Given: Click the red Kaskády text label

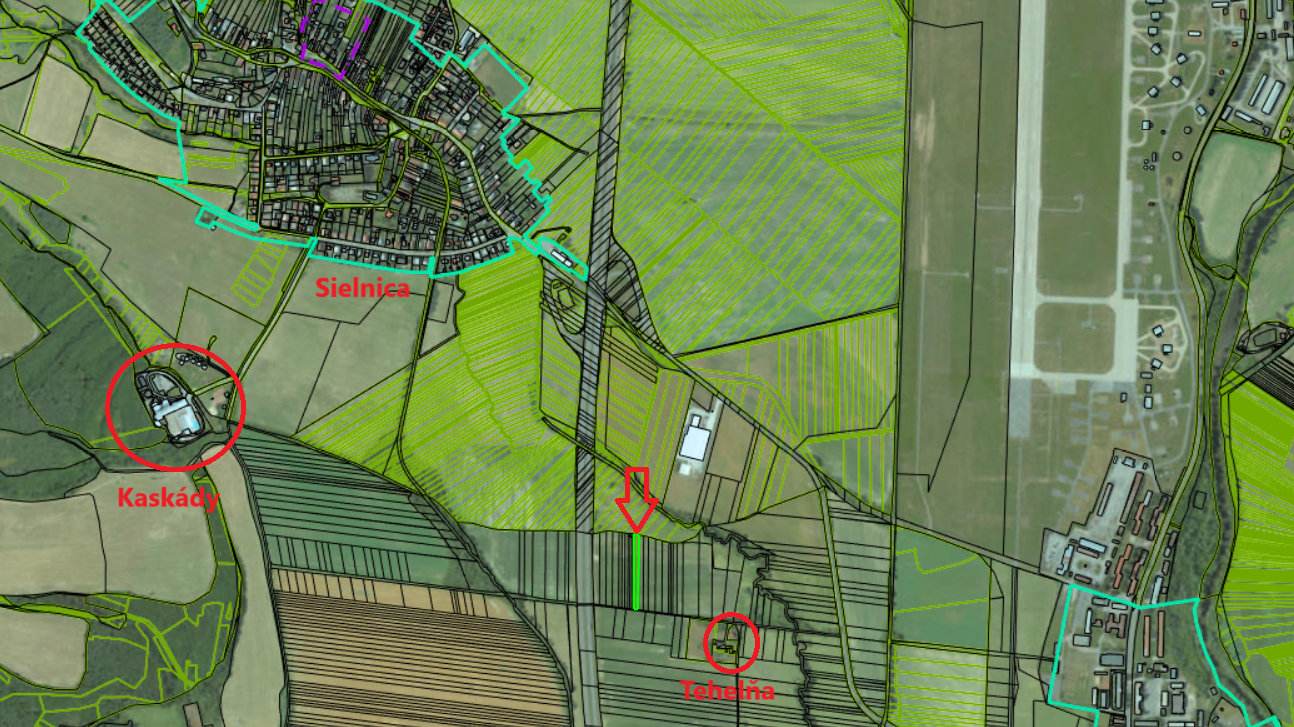Looking at the screenshot, I should click(x=168, y=498).
